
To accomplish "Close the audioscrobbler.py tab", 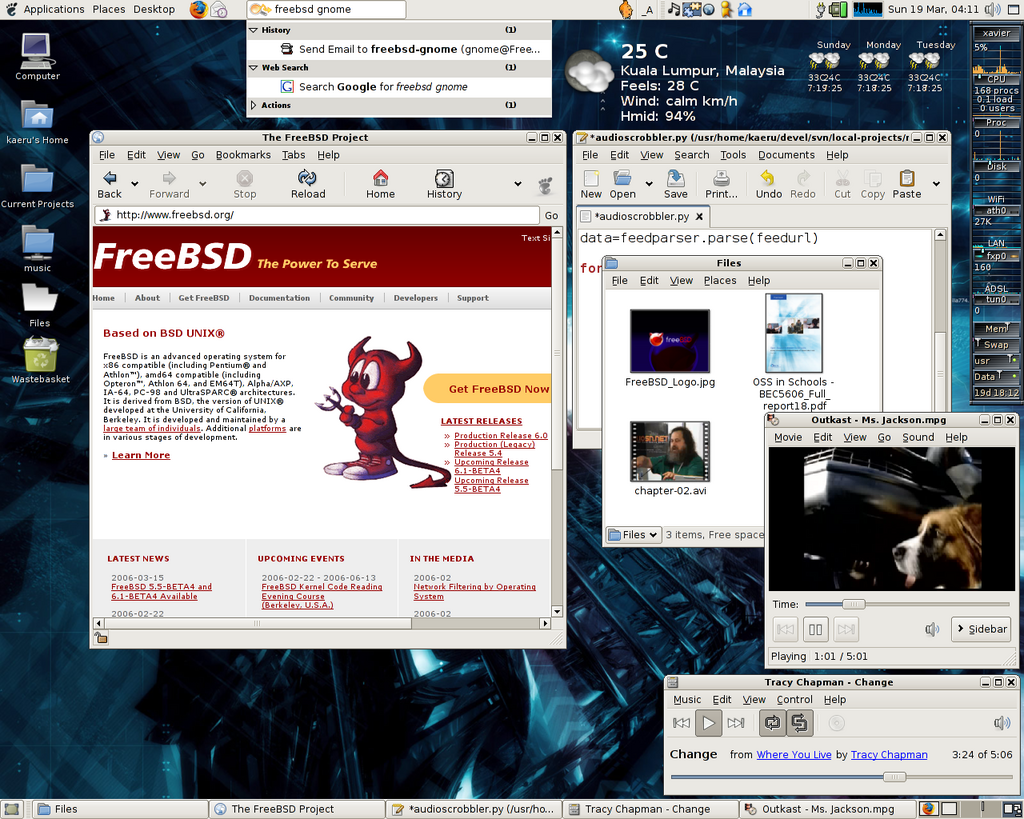I will click(699, 216).
